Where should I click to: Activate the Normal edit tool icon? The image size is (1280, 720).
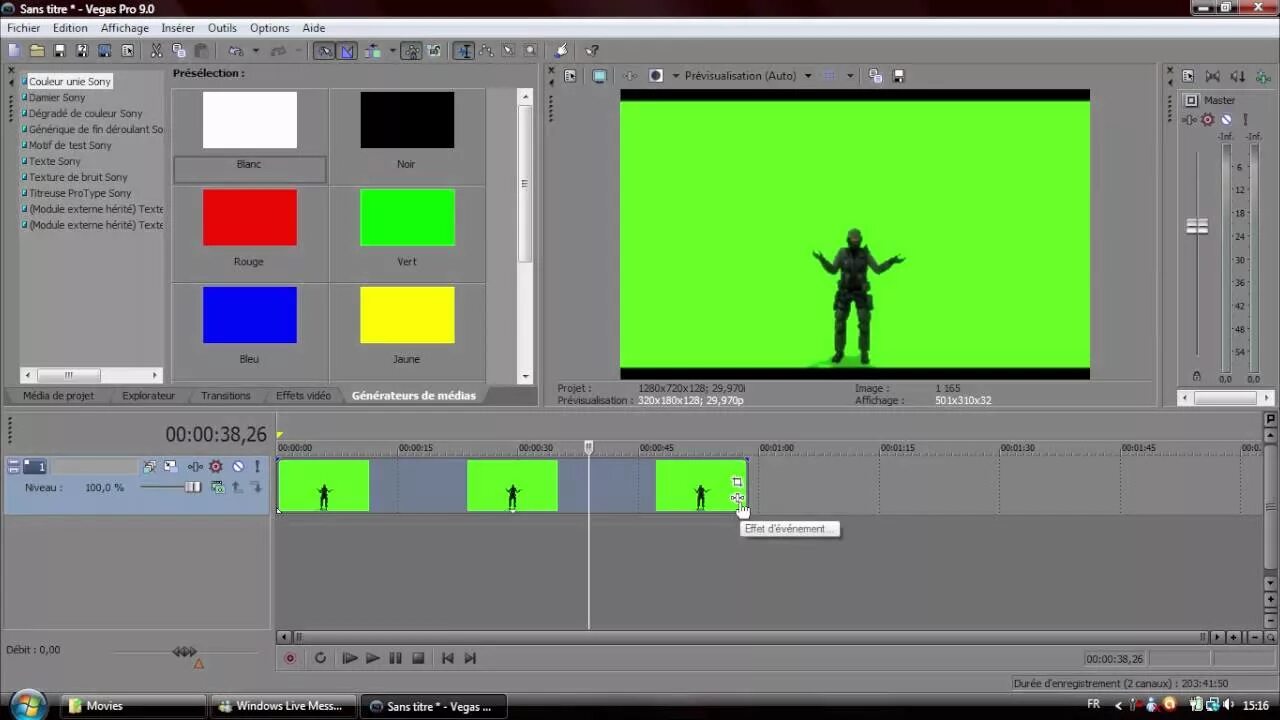pyautogui.click(x=324, y=50)
